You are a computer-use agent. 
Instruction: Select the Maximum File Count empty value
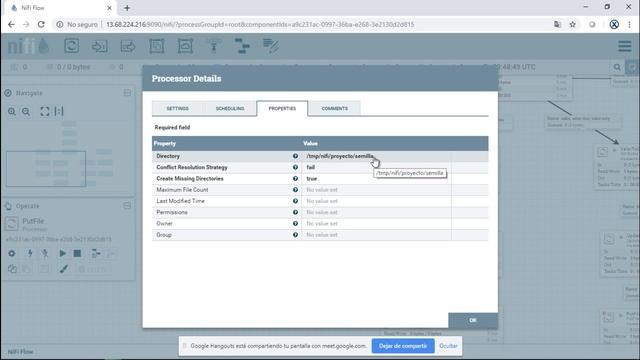[376, 190]
